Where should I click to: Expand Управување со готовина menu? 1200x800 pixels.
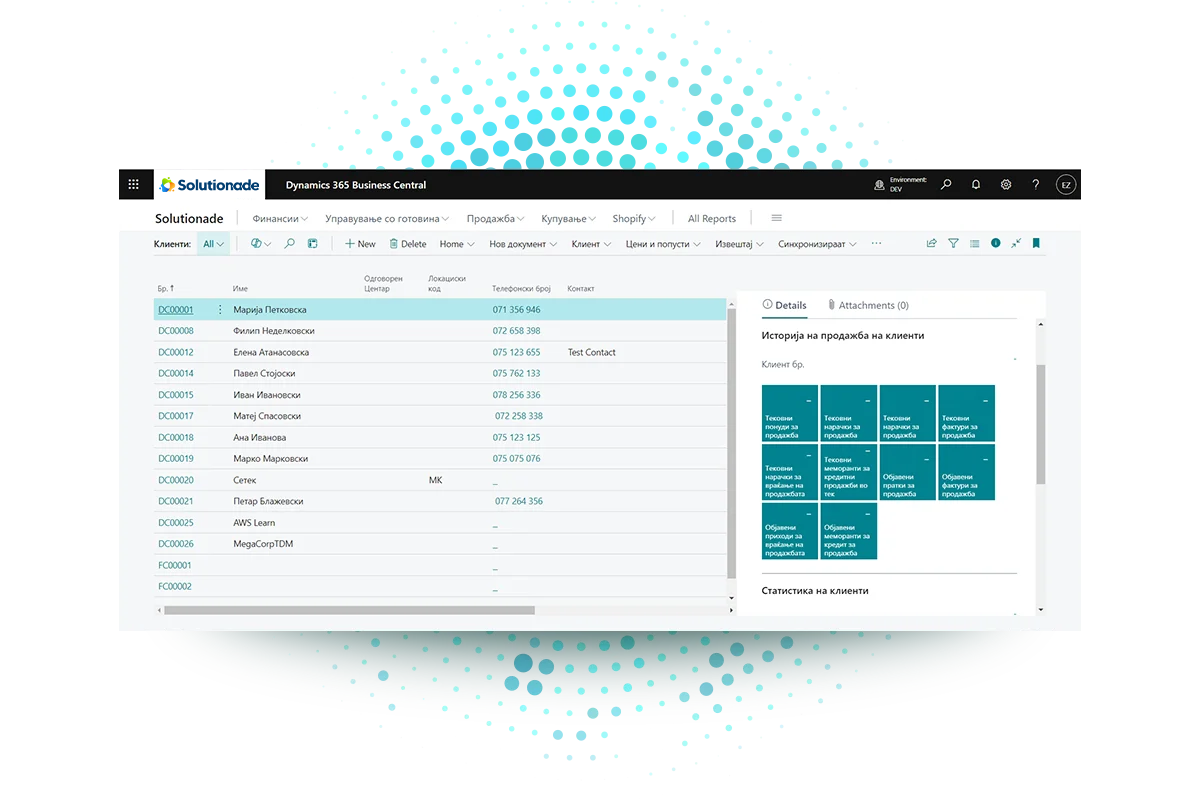click(x=387, y=218)
